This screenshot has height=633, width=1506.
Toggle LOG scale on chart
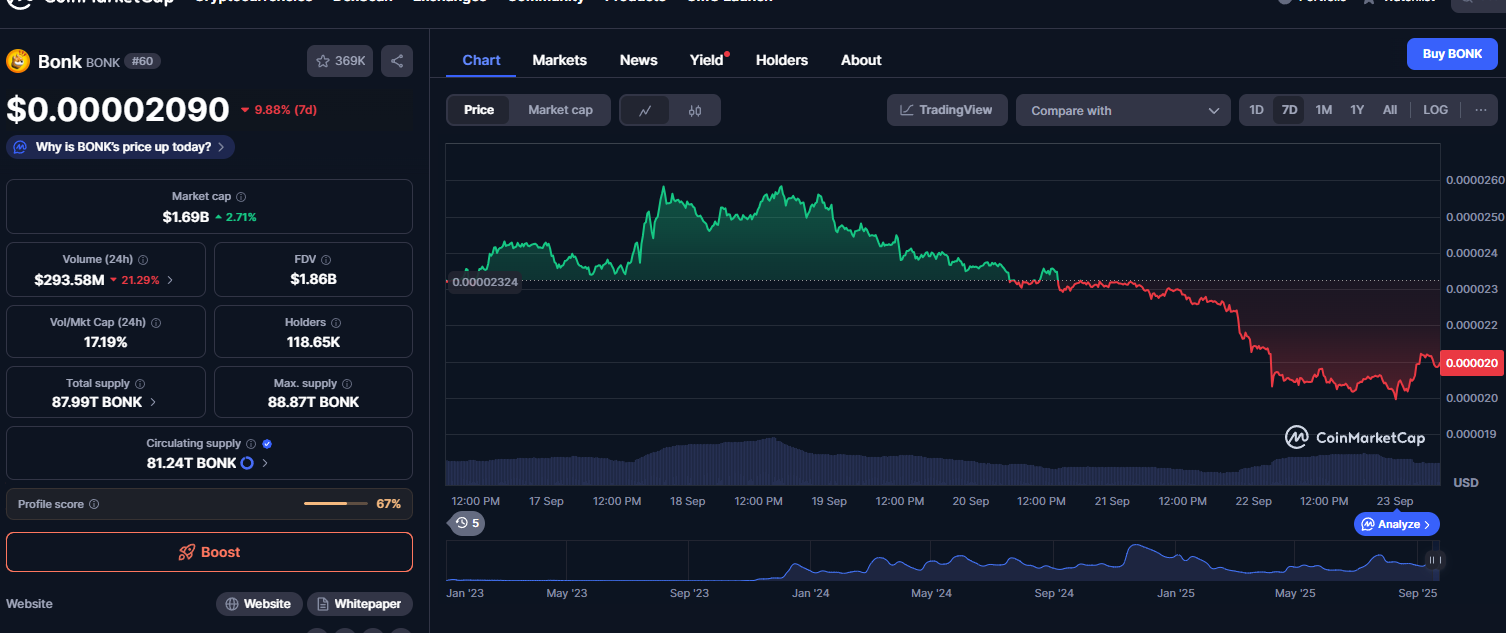[x=1435, y=110]
